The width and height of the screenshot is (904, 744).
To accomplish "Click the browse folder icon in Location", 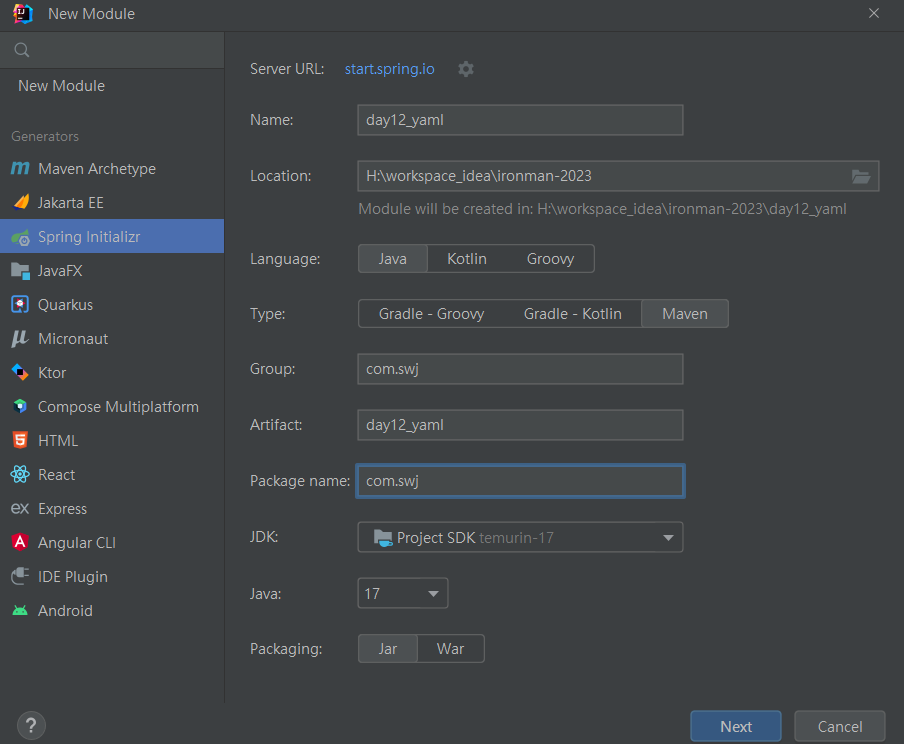I will [860, 176].
